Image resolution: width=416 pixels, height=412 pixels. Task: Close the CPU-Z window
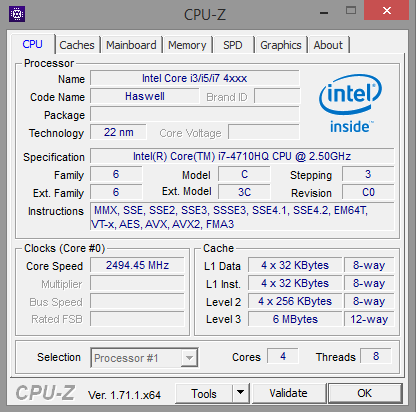pyautogui.click(x=386, y=11)
